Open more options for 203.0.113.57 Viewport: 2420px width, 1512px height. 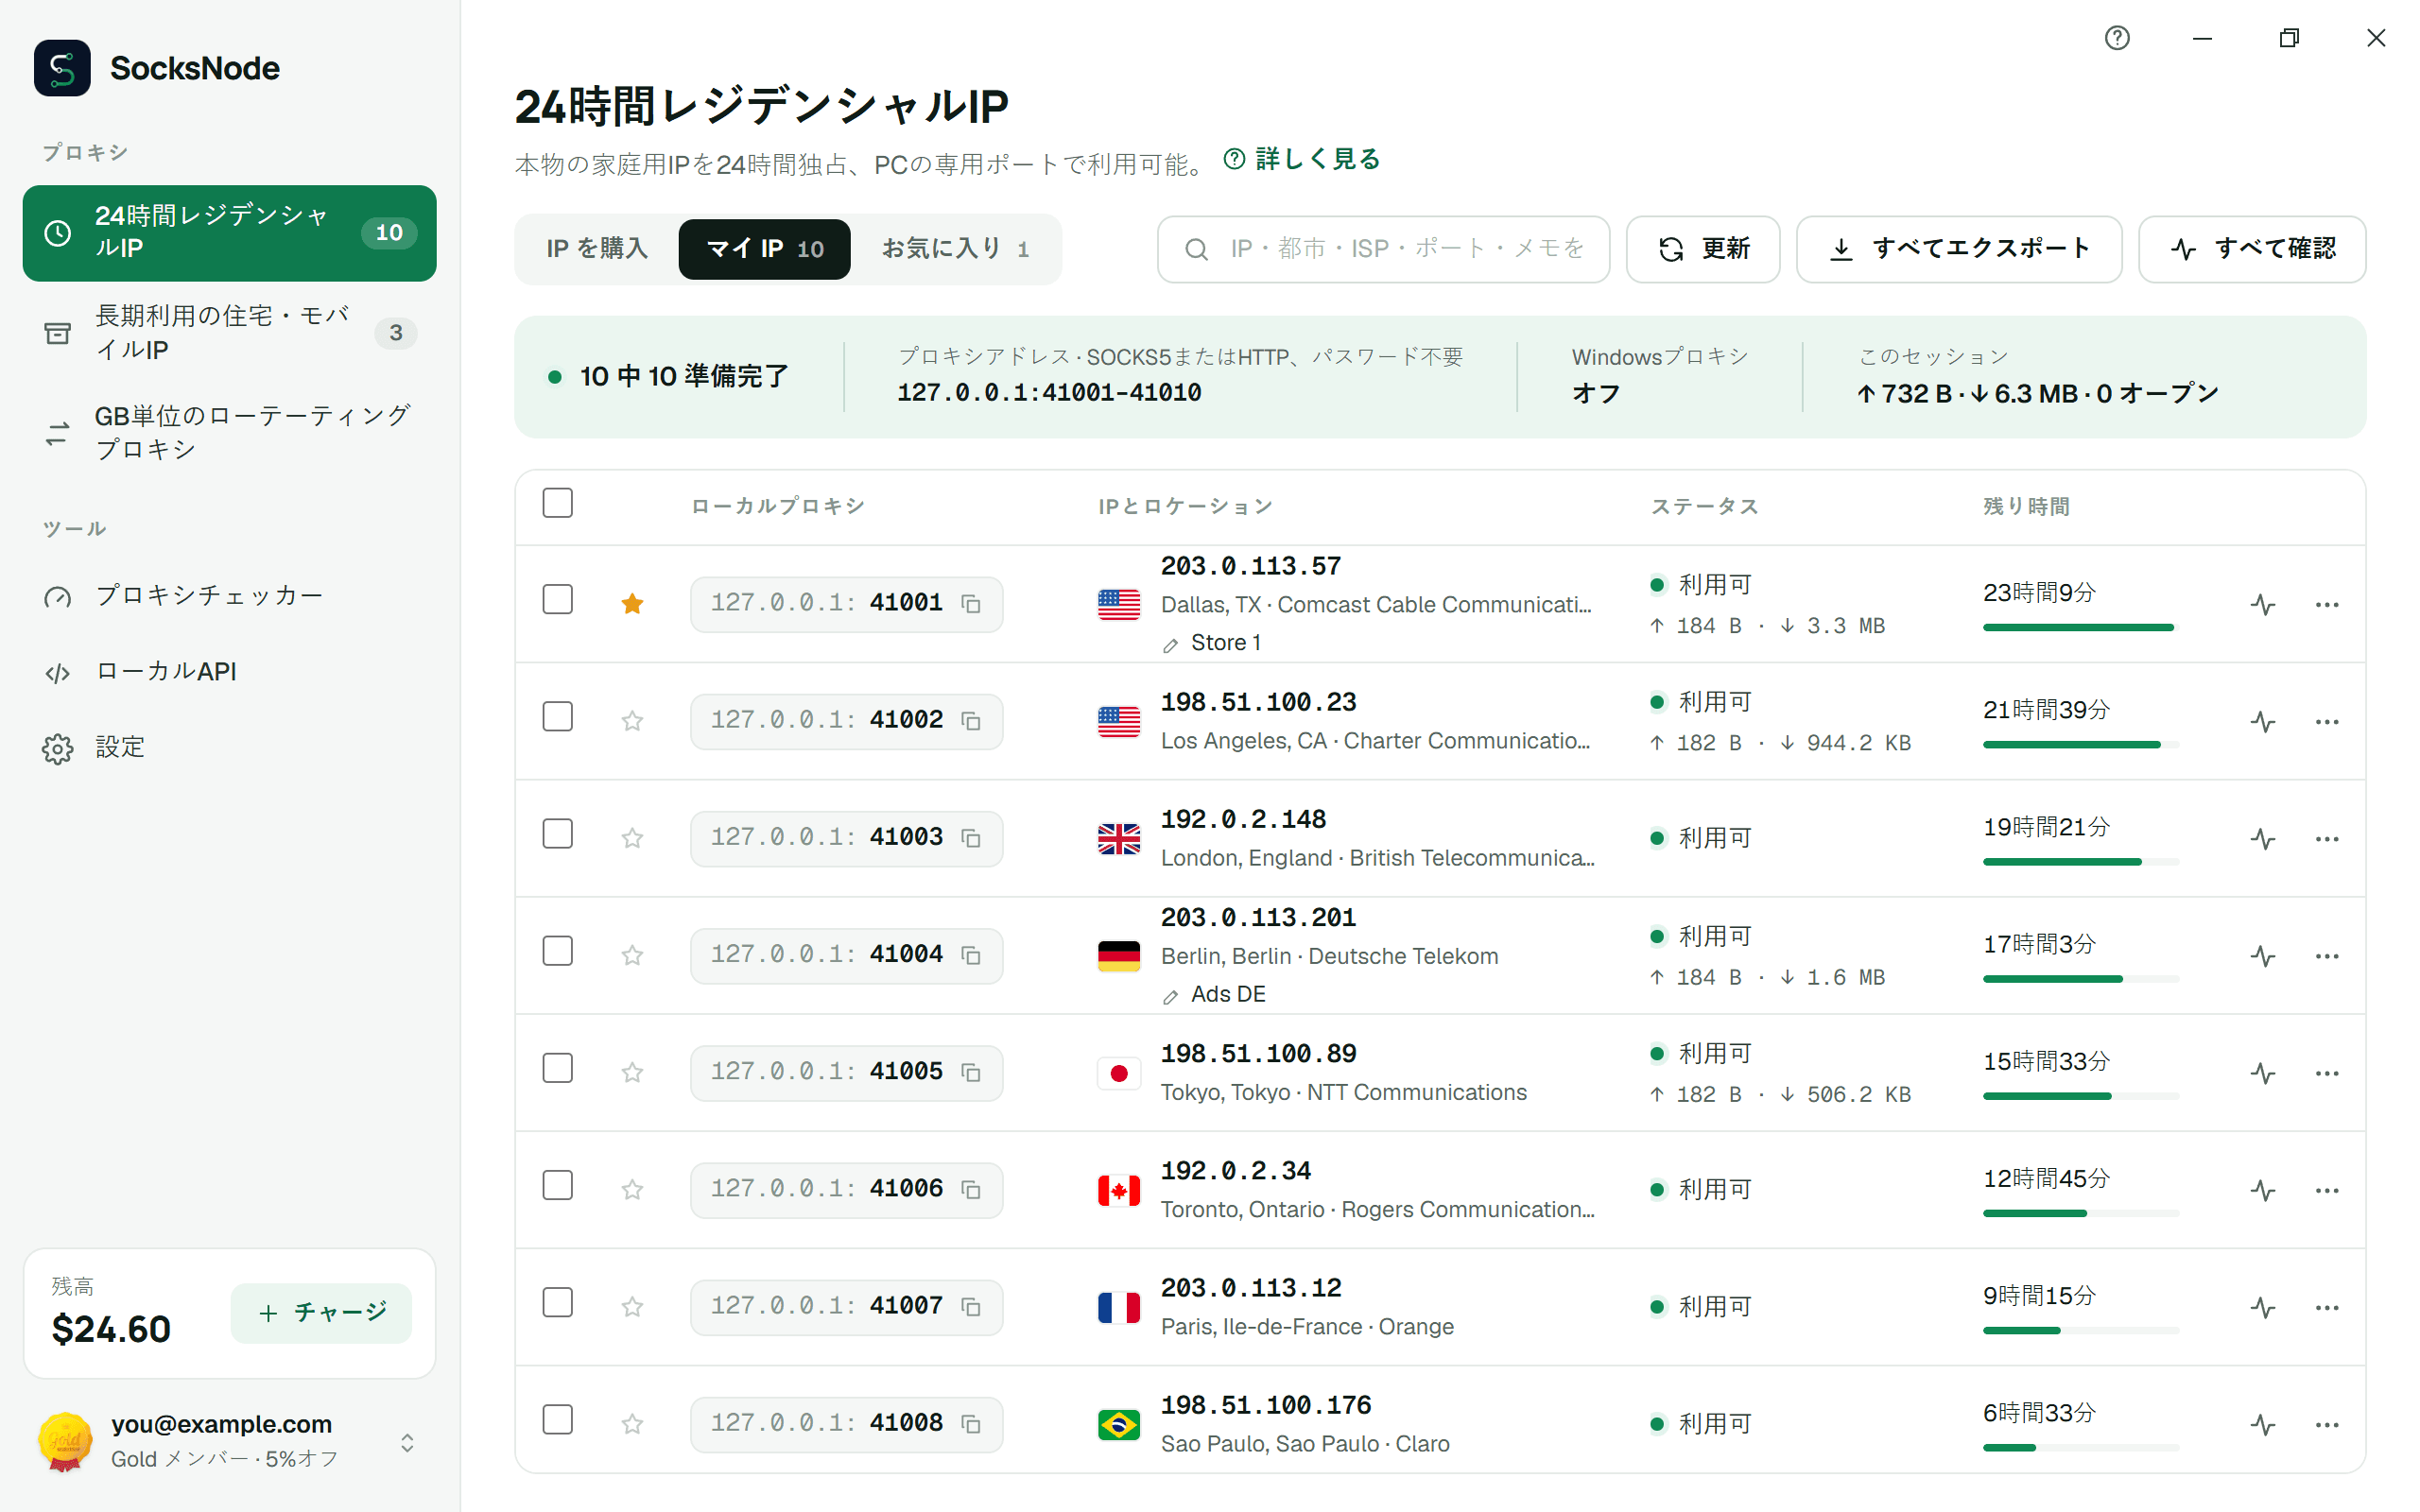tap(2326, 604)
